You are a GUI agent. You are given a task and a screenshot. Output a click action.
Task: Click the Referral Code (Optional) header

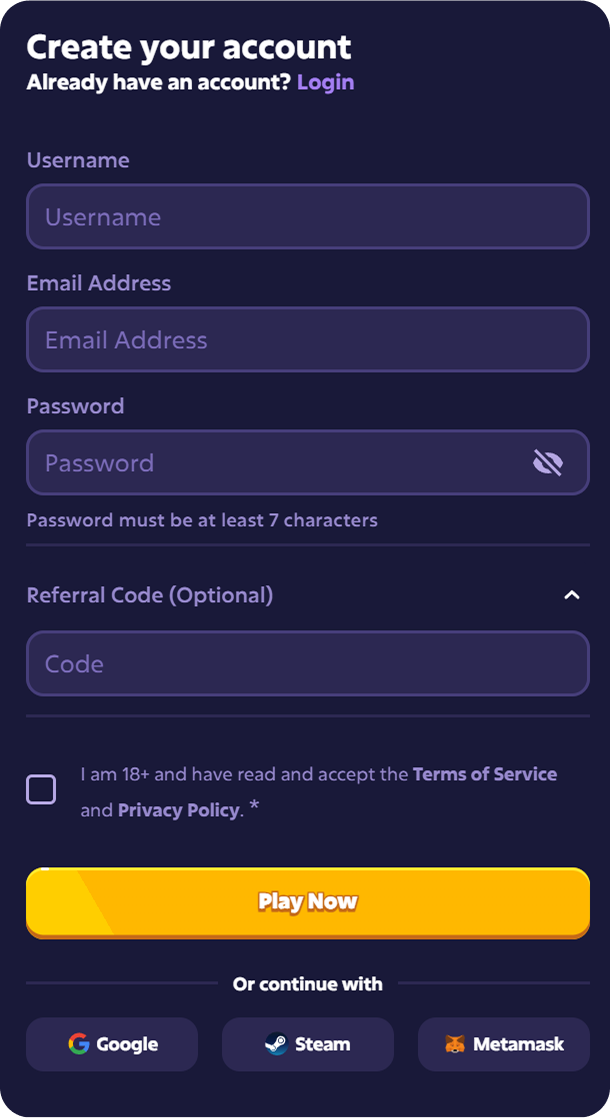point(150,595)
